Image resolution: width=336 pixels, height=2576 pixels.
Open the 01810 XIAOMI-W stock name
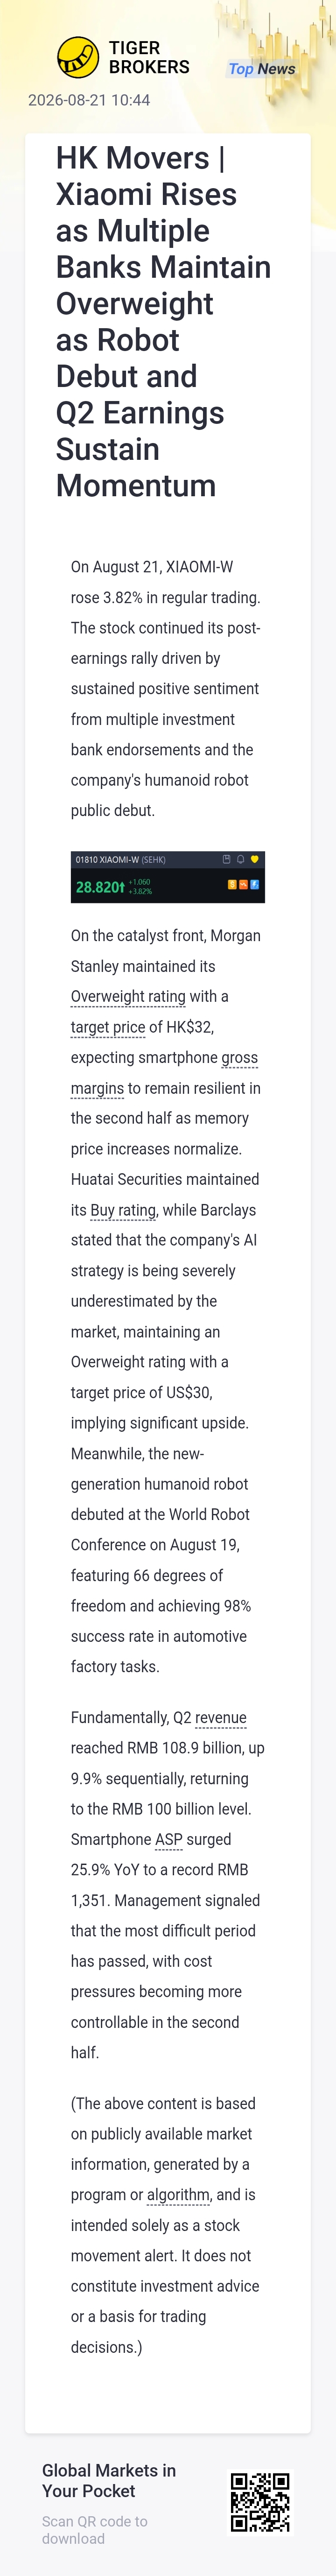tap(107, 859)
